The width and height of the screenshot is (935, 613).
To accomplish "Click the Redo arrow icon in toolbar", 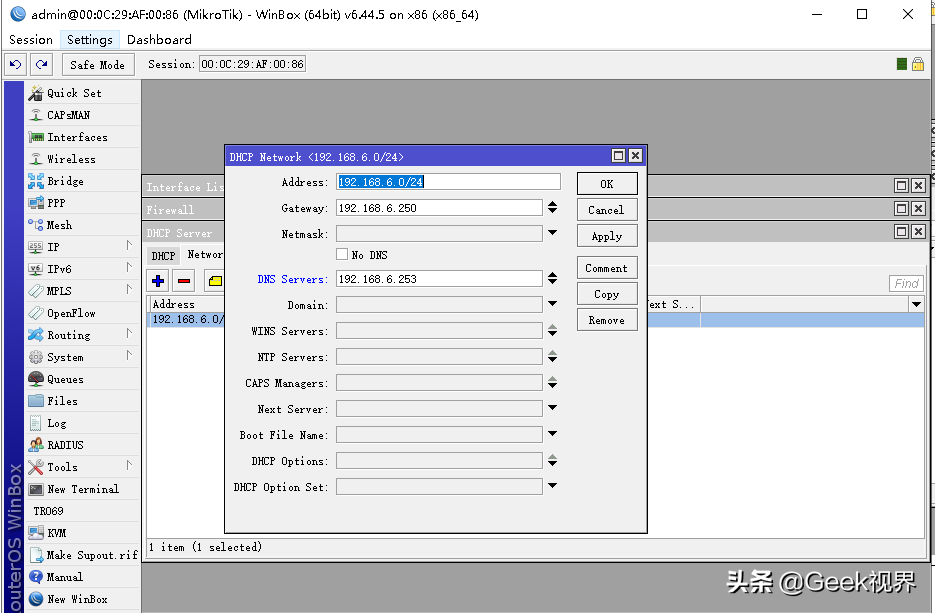I will pos(41,64).
